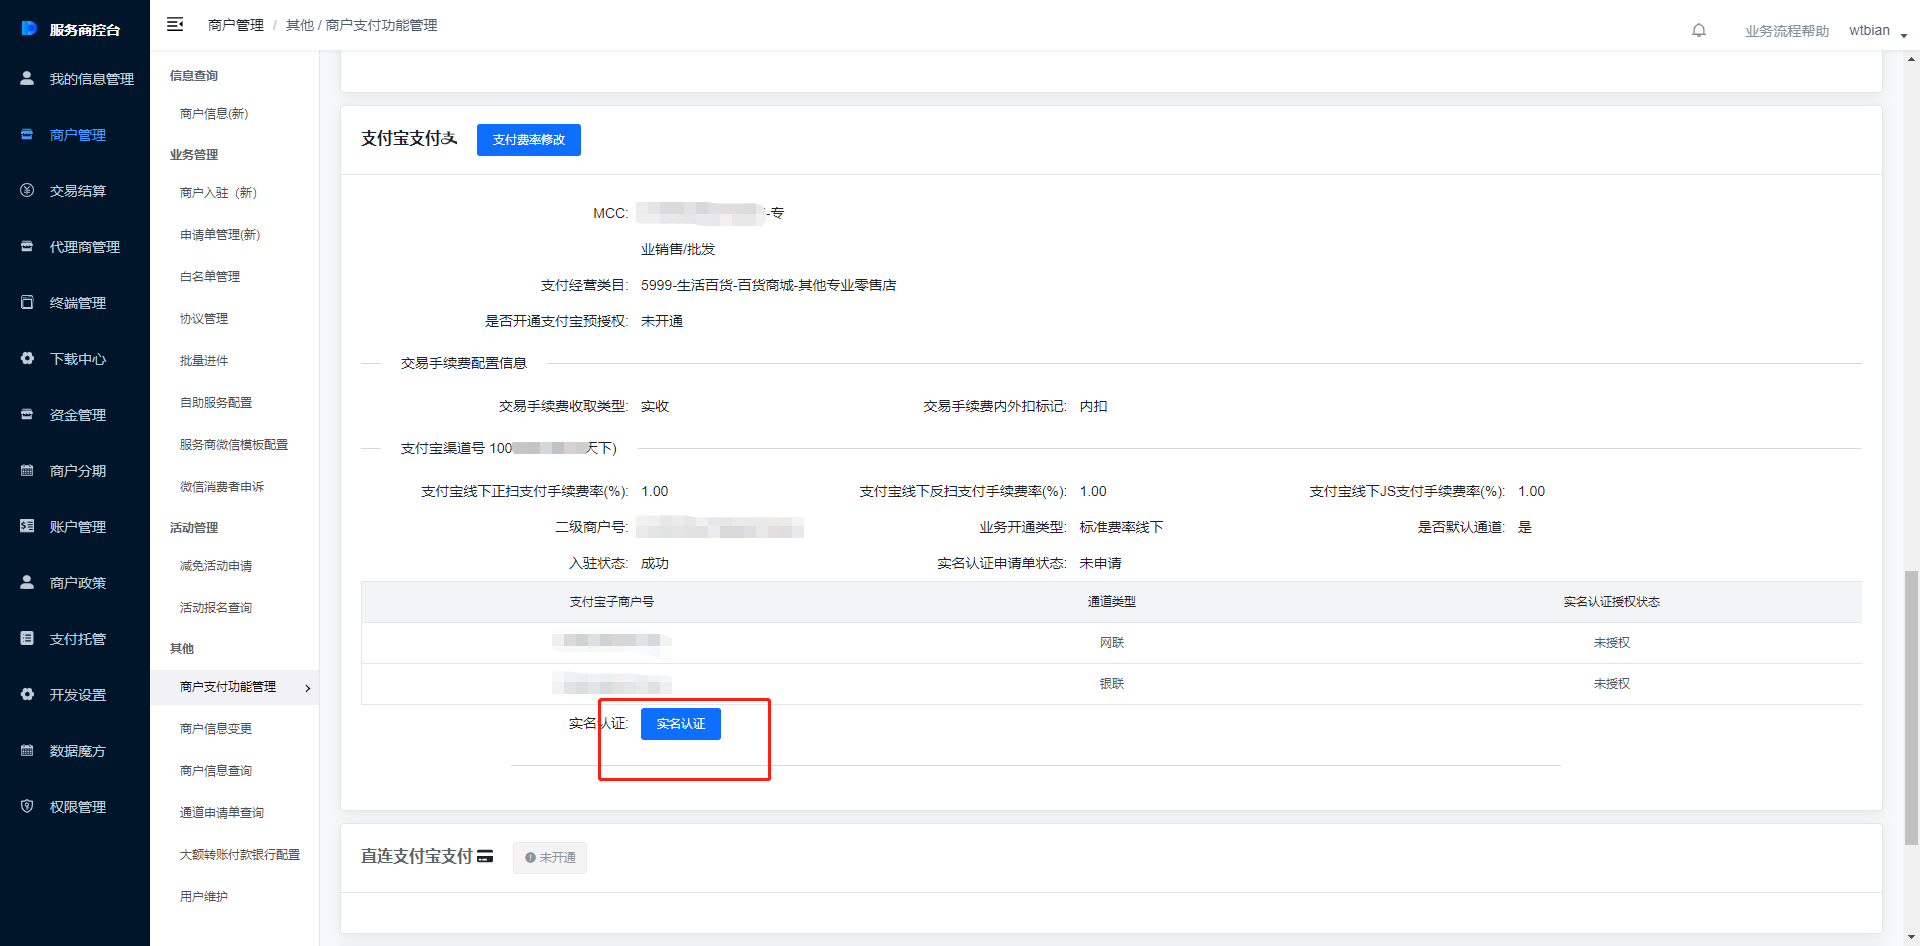1920x946 pixels.
Task: Select 申请单管理(新) submenu item
Action: click(220, 235)
